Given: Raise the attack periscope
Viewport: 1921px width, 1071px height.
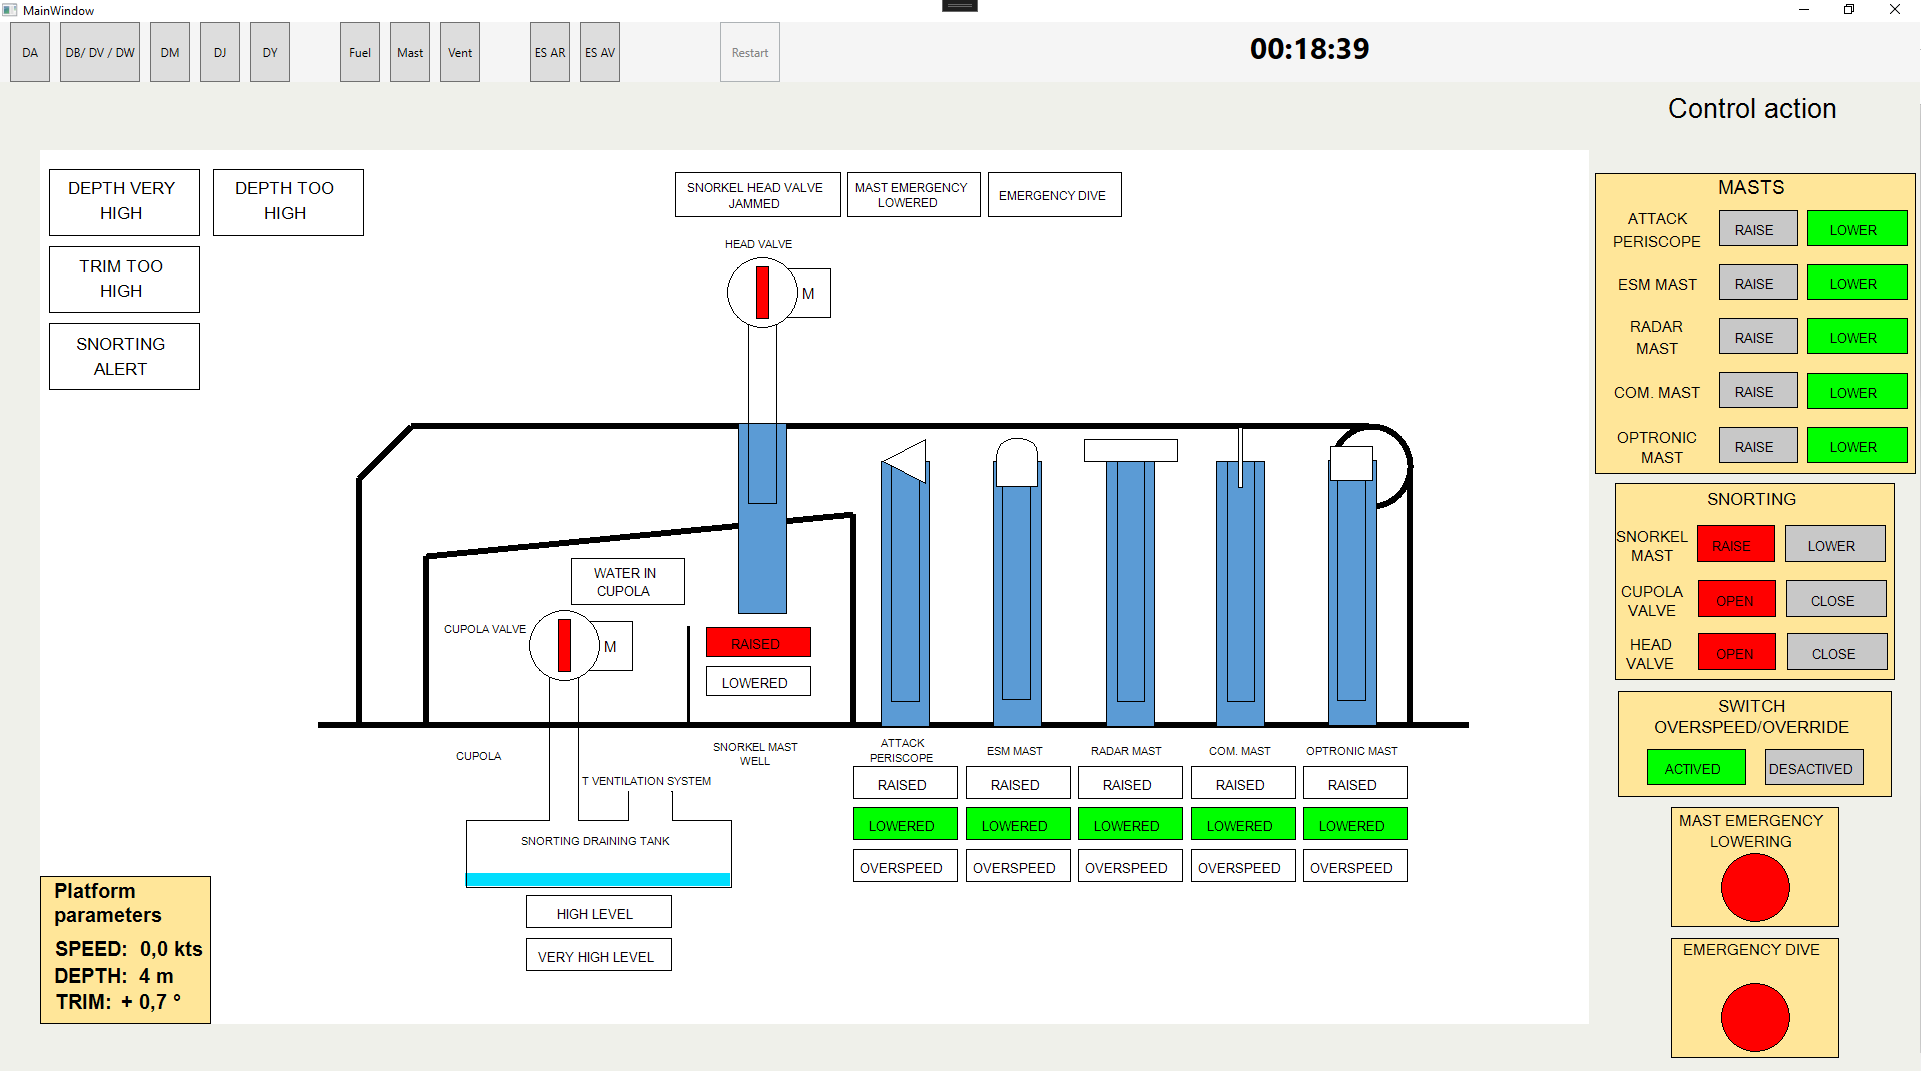Looking at the screenshot, I should click(1756, 229).
